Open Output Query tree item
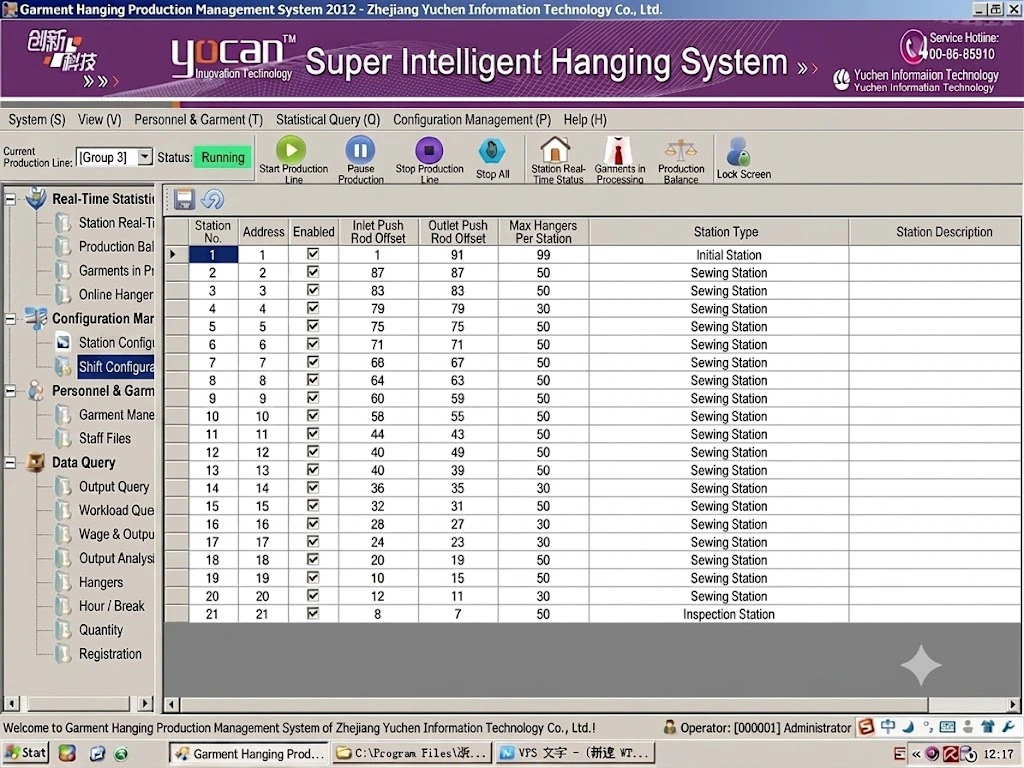The height and width of the screenshot is (768, 1024). (114, 487)
